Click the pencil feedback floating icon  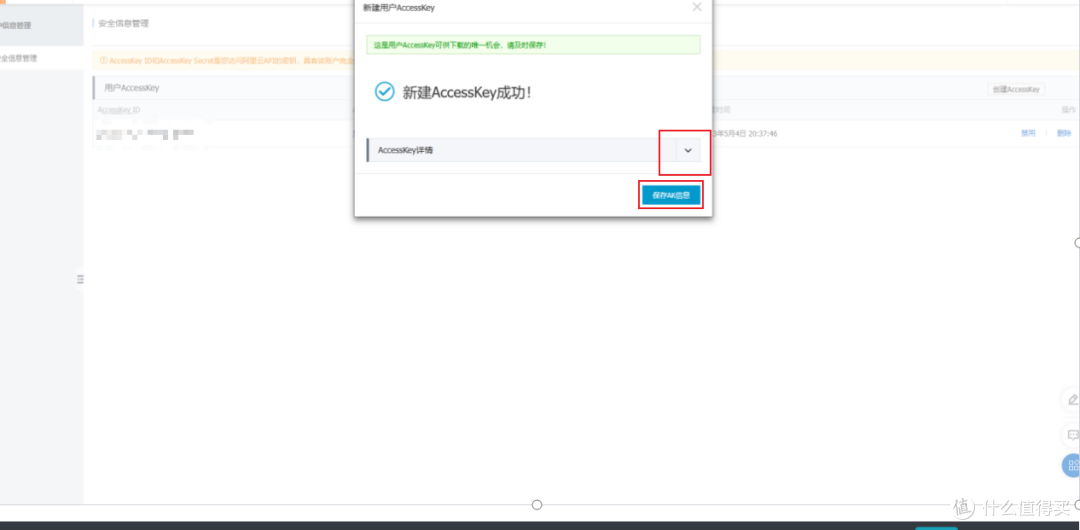pos(1072,399)
